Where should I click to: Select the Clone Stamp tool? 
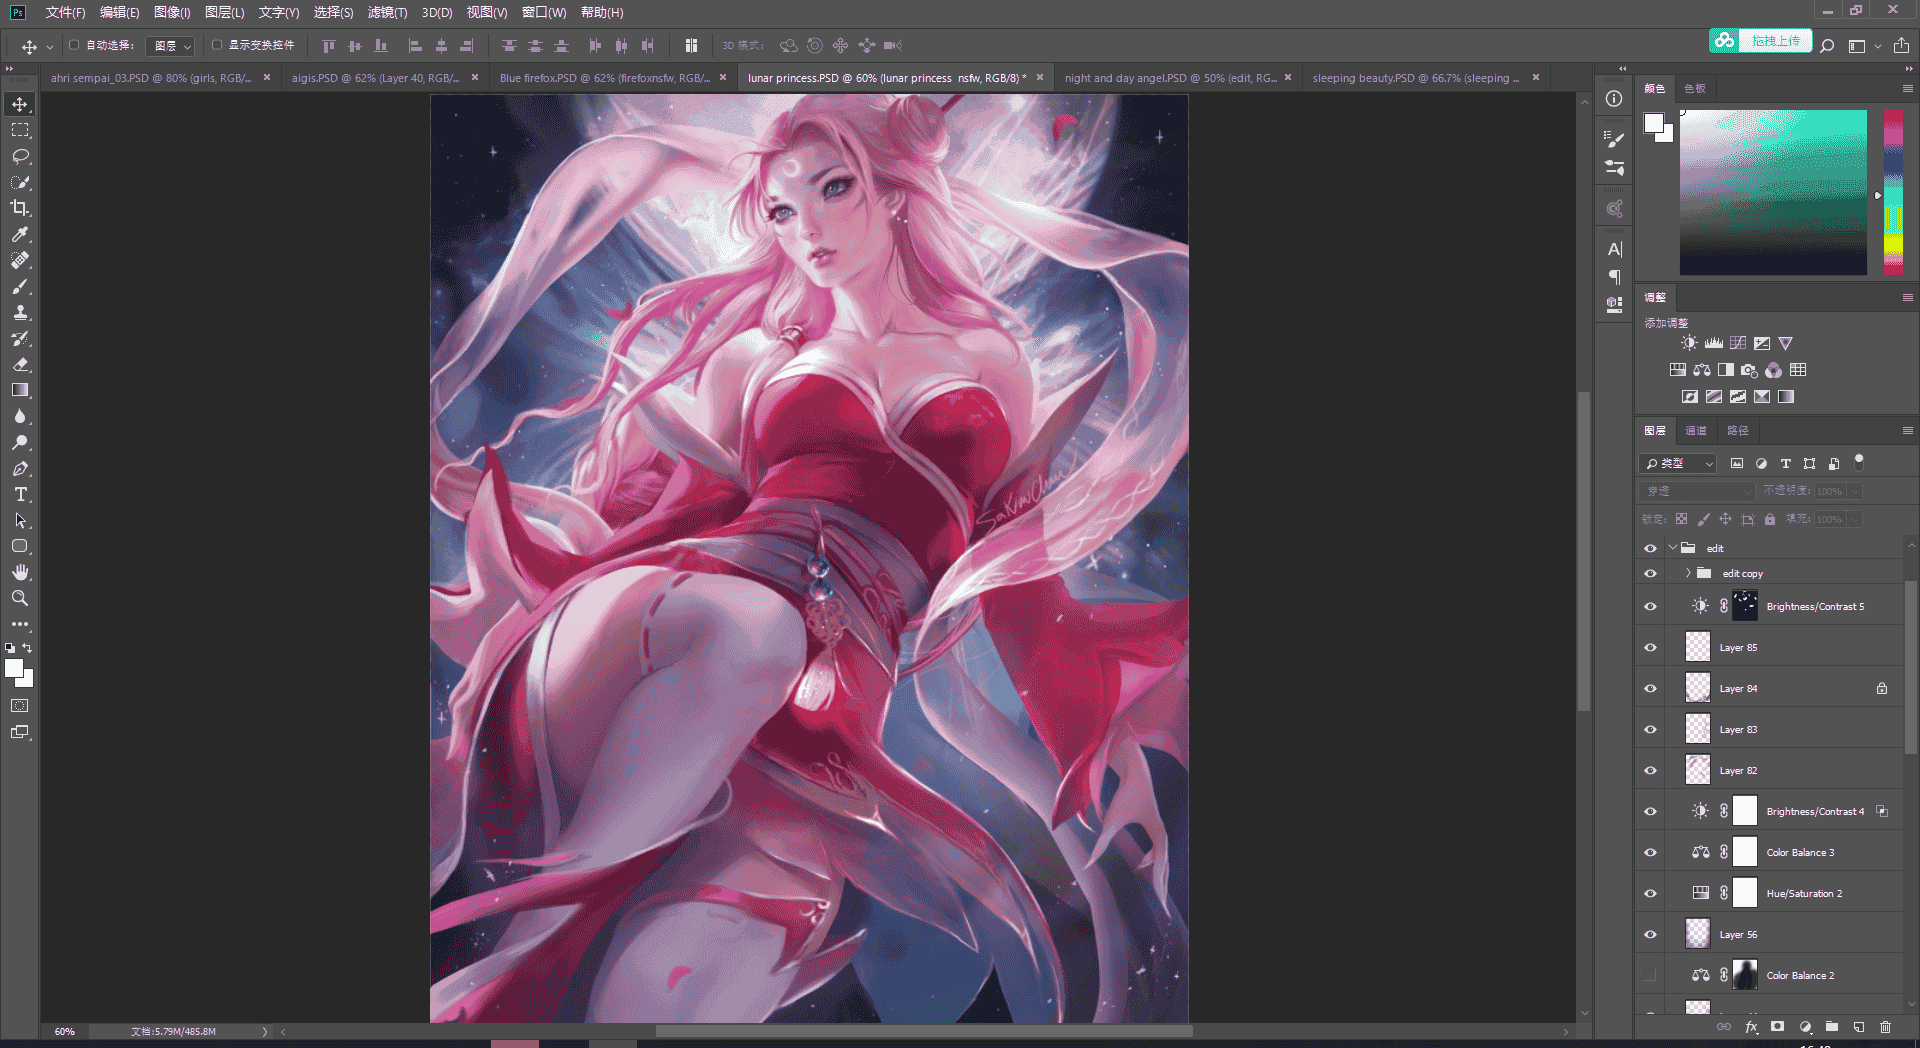pyautogui.click(x=20, y=312)
